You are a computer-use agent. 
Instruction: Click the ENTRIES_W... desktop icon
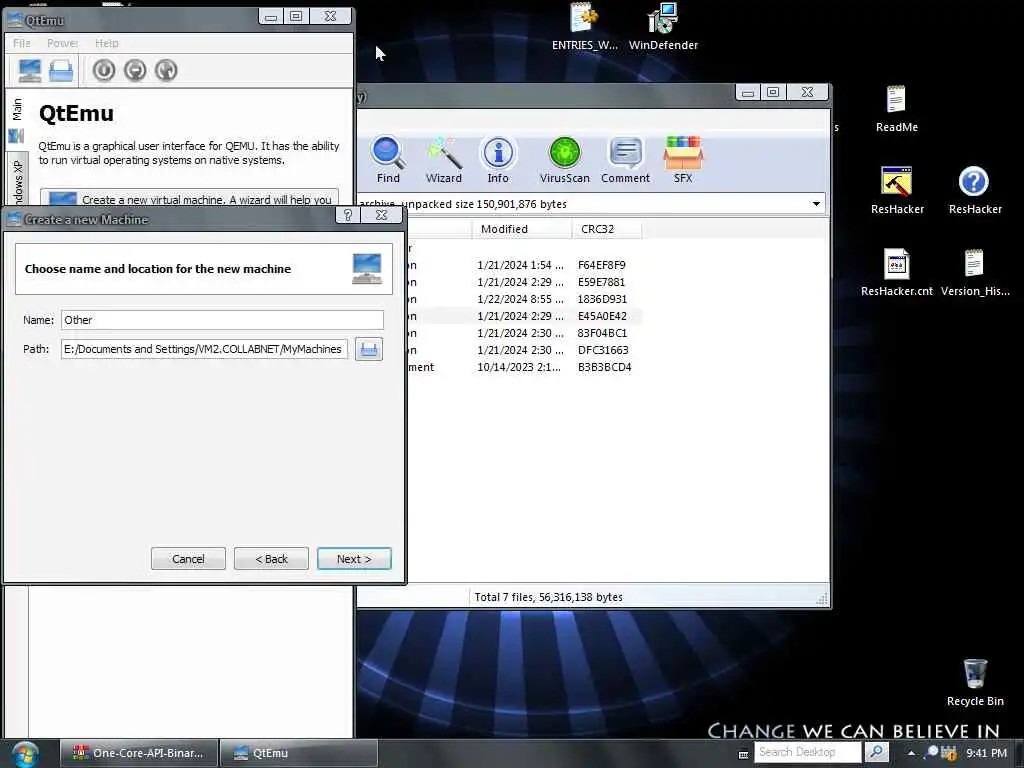pyautogui.click(x=584, y=27)
